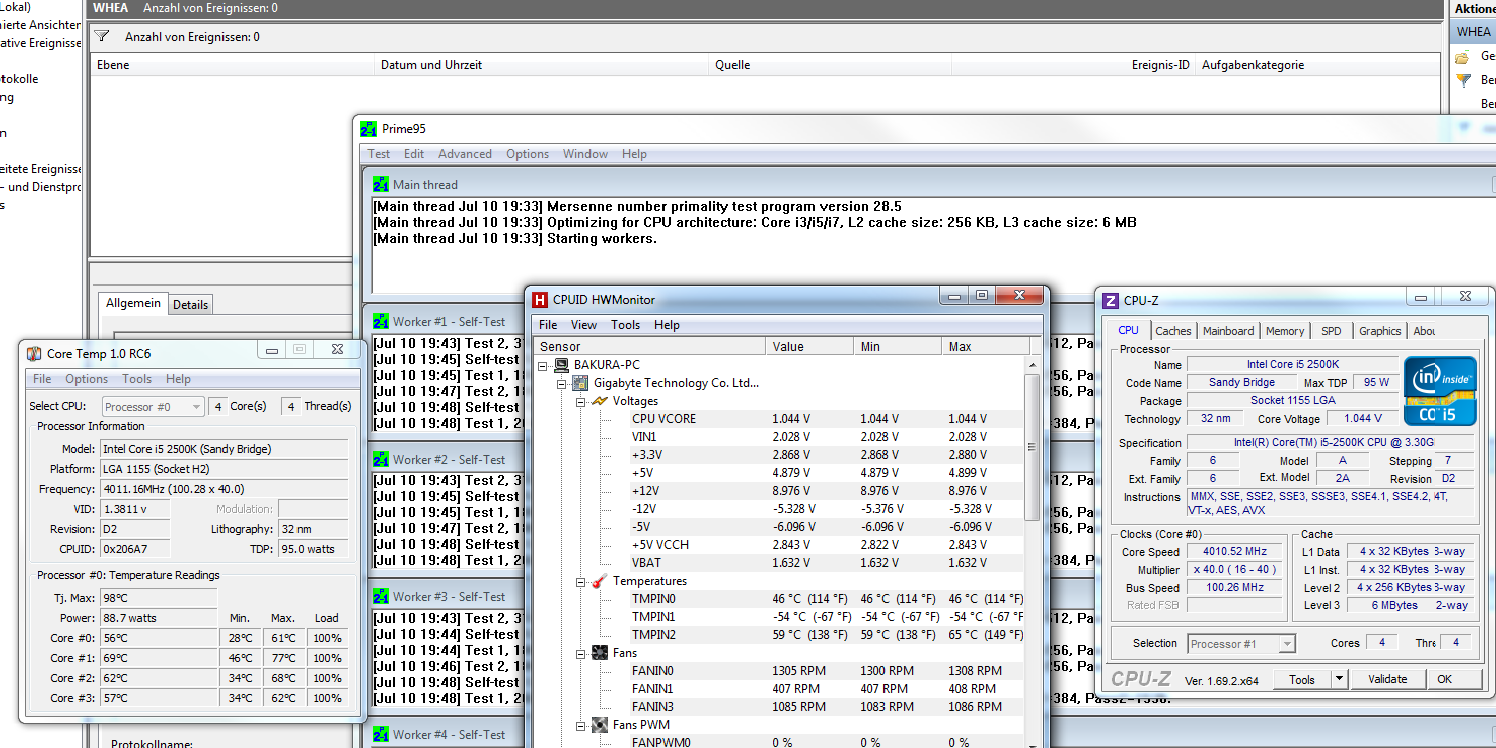Click the Worker #2 Self-Test window icon
The width and height of the screenshot is (1496, 748).
pos(380,459)
